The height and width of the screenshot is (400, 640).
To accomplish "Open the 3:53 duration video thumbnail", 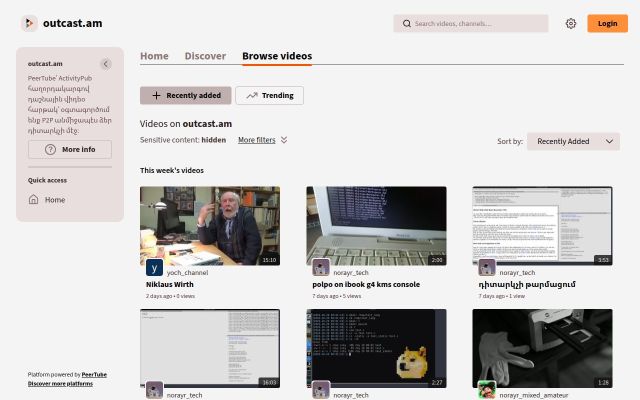I will point(542,226).
